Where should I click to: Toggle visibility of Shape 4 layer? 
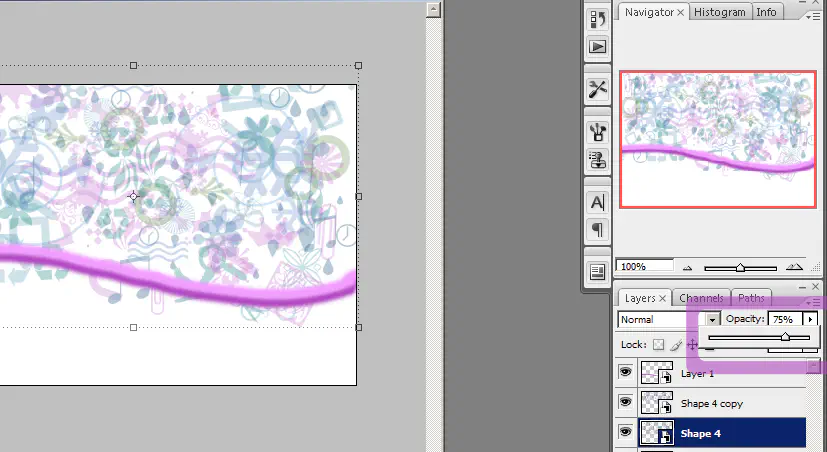click(x=626, y=433)
